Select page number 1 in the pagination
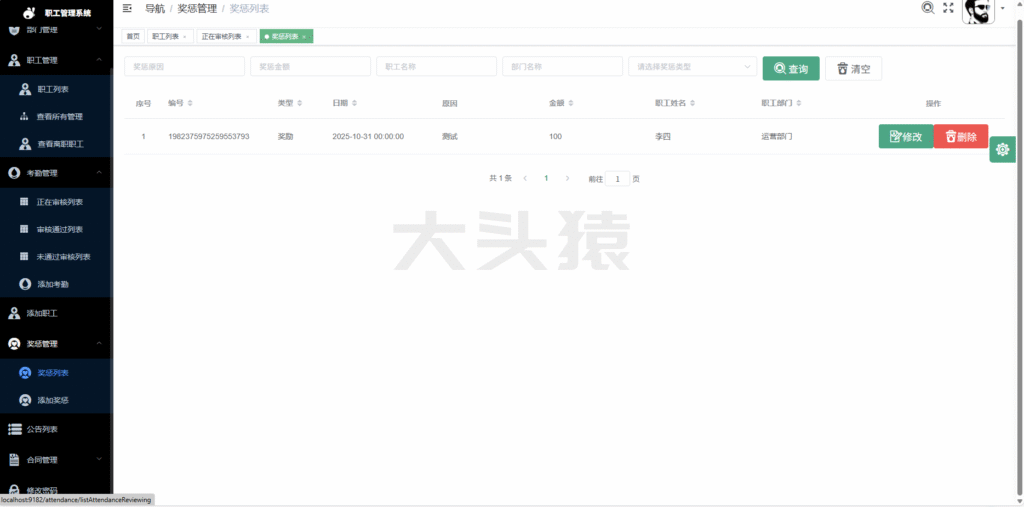Viewport: 1024px width, 507px height. (546, 178)
